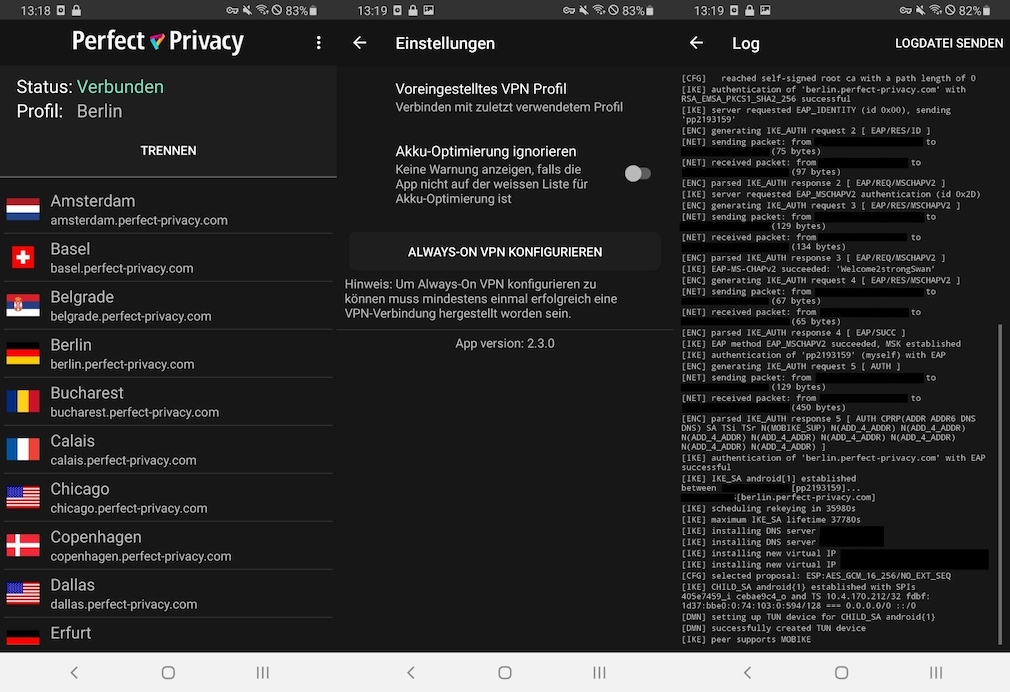Tap the Dutch flag beside Amsterdam

22,209
